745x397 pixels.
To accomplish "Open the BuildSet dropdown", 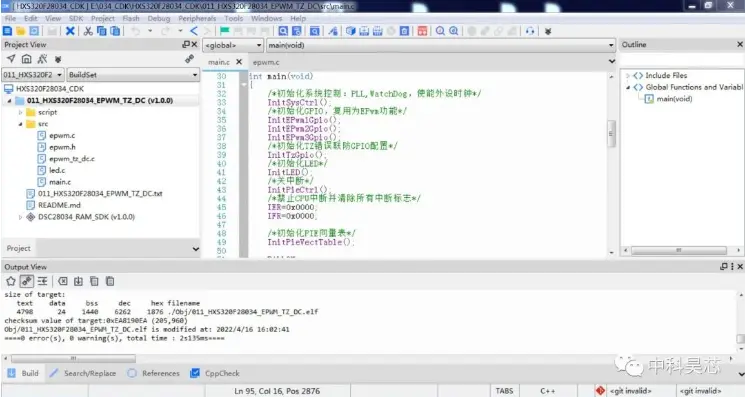I will (133, 75).
